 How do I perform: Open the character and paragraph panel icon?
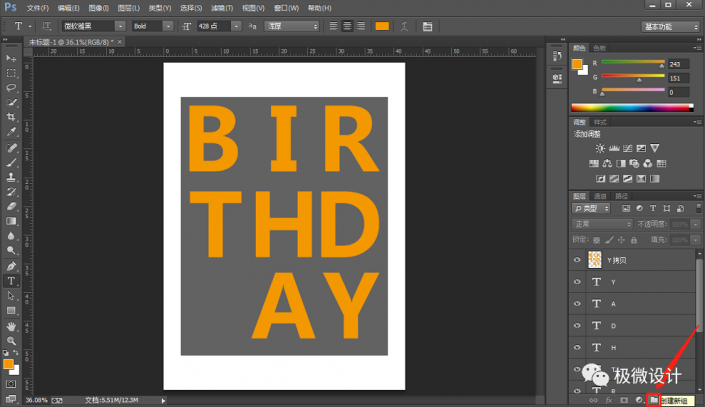(x=428, y=25)
